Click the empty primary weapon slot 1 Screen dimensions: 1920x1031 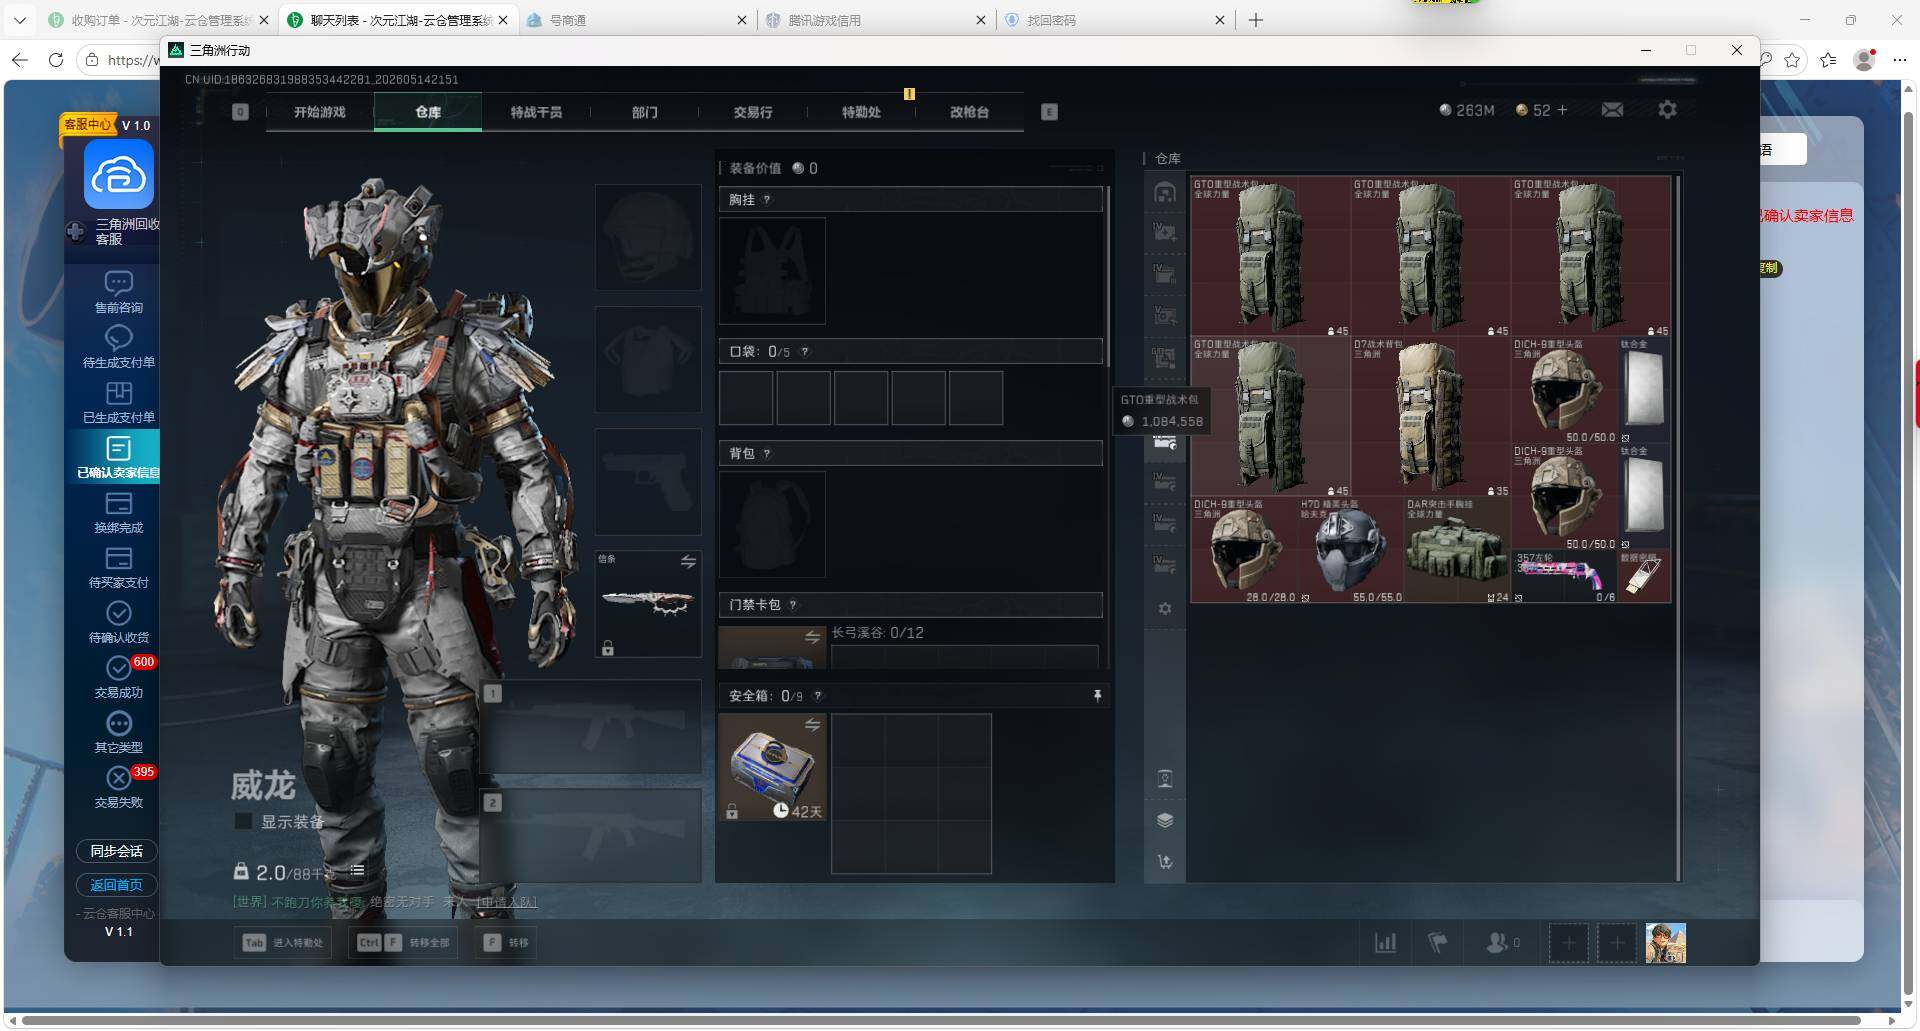pos(591,727)
